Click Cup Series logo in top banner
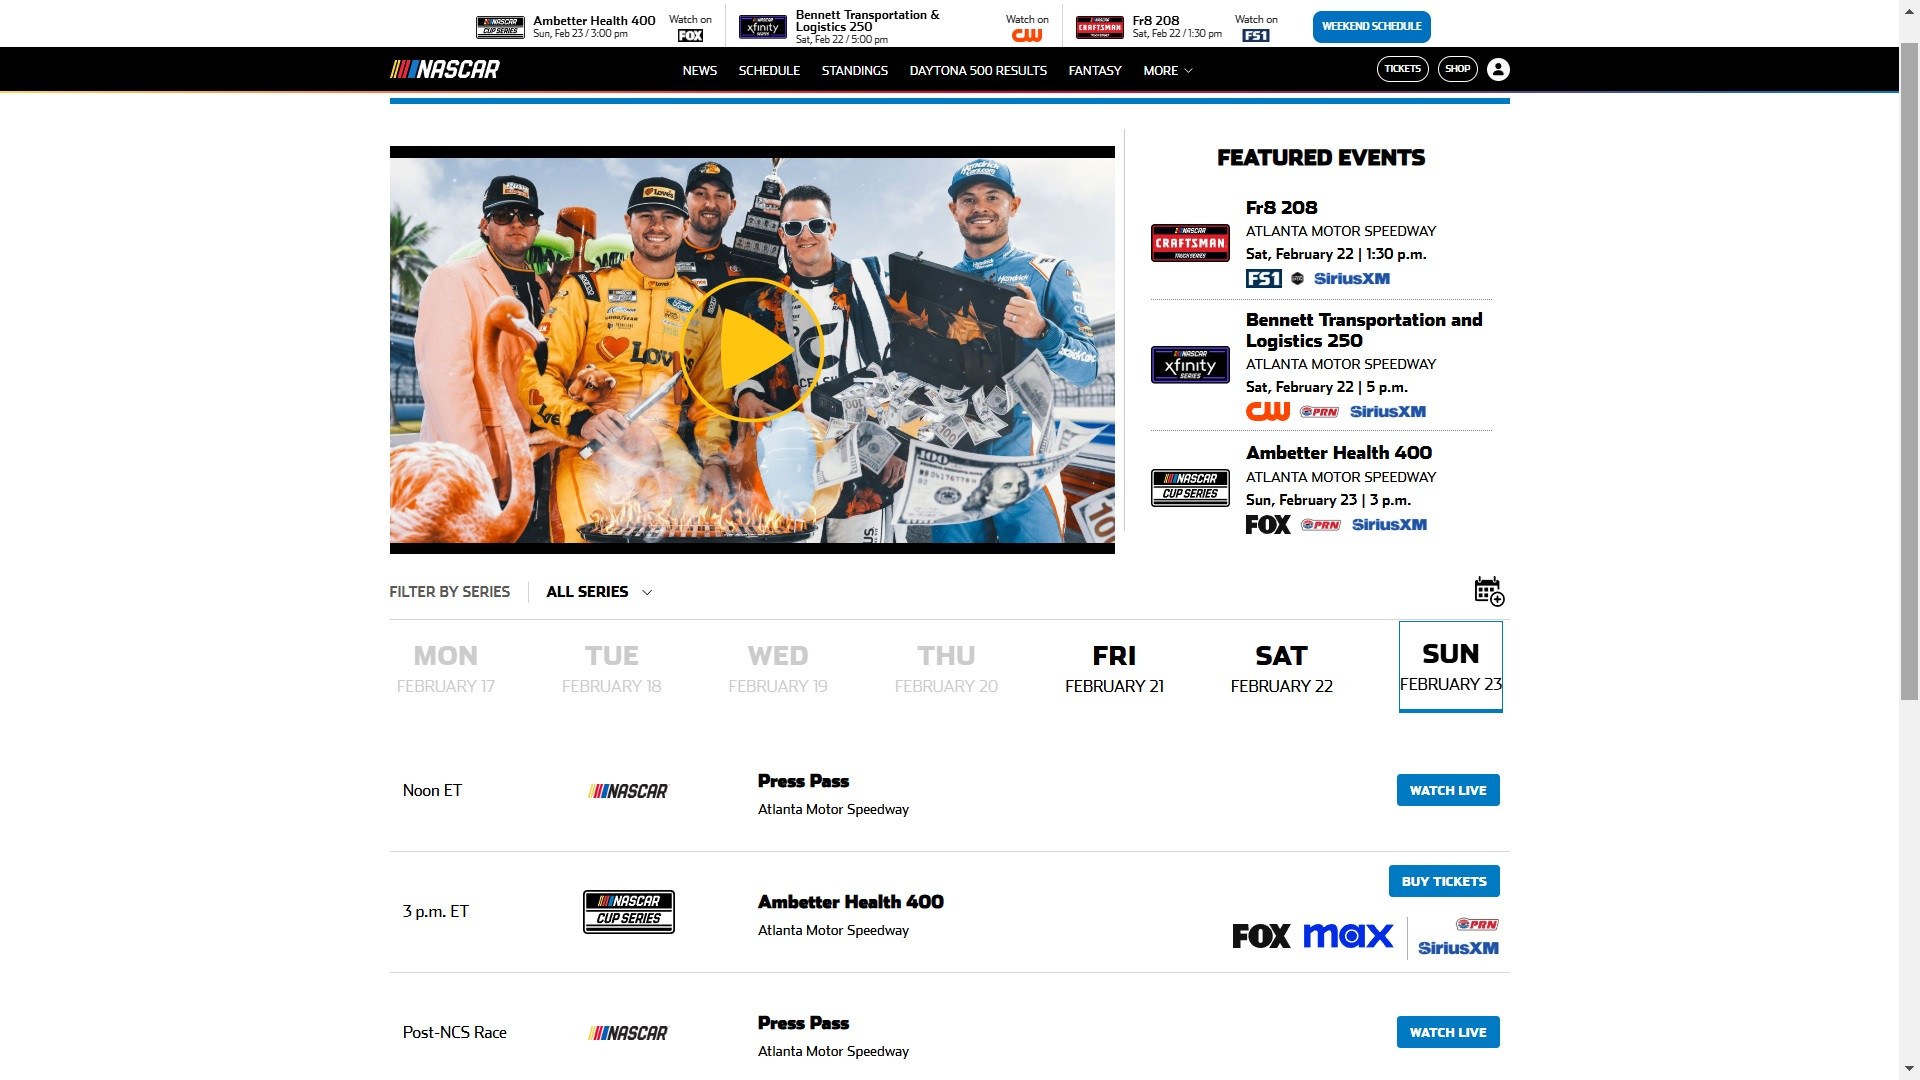Image resolution: width=1920 pixels, height=1080 pixels. [500, 27]
